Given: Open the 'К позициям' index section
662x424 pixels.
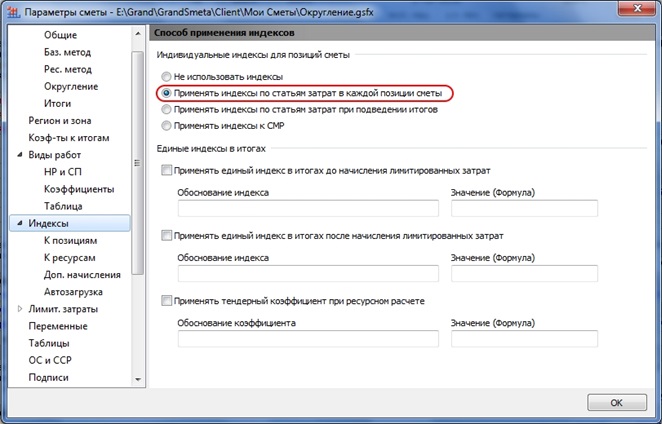Looking at the screenshot, I should [69, 241].
